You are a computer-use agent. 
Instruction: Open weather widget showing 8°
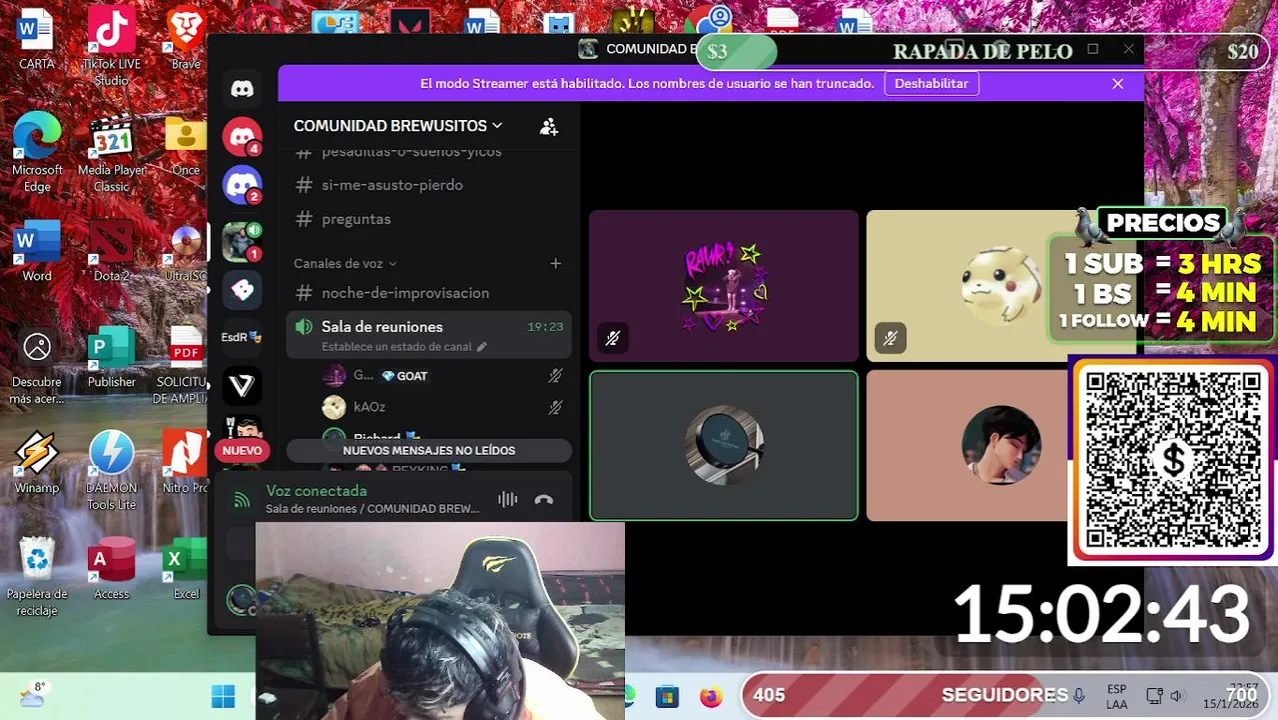(x=32, y=695)
